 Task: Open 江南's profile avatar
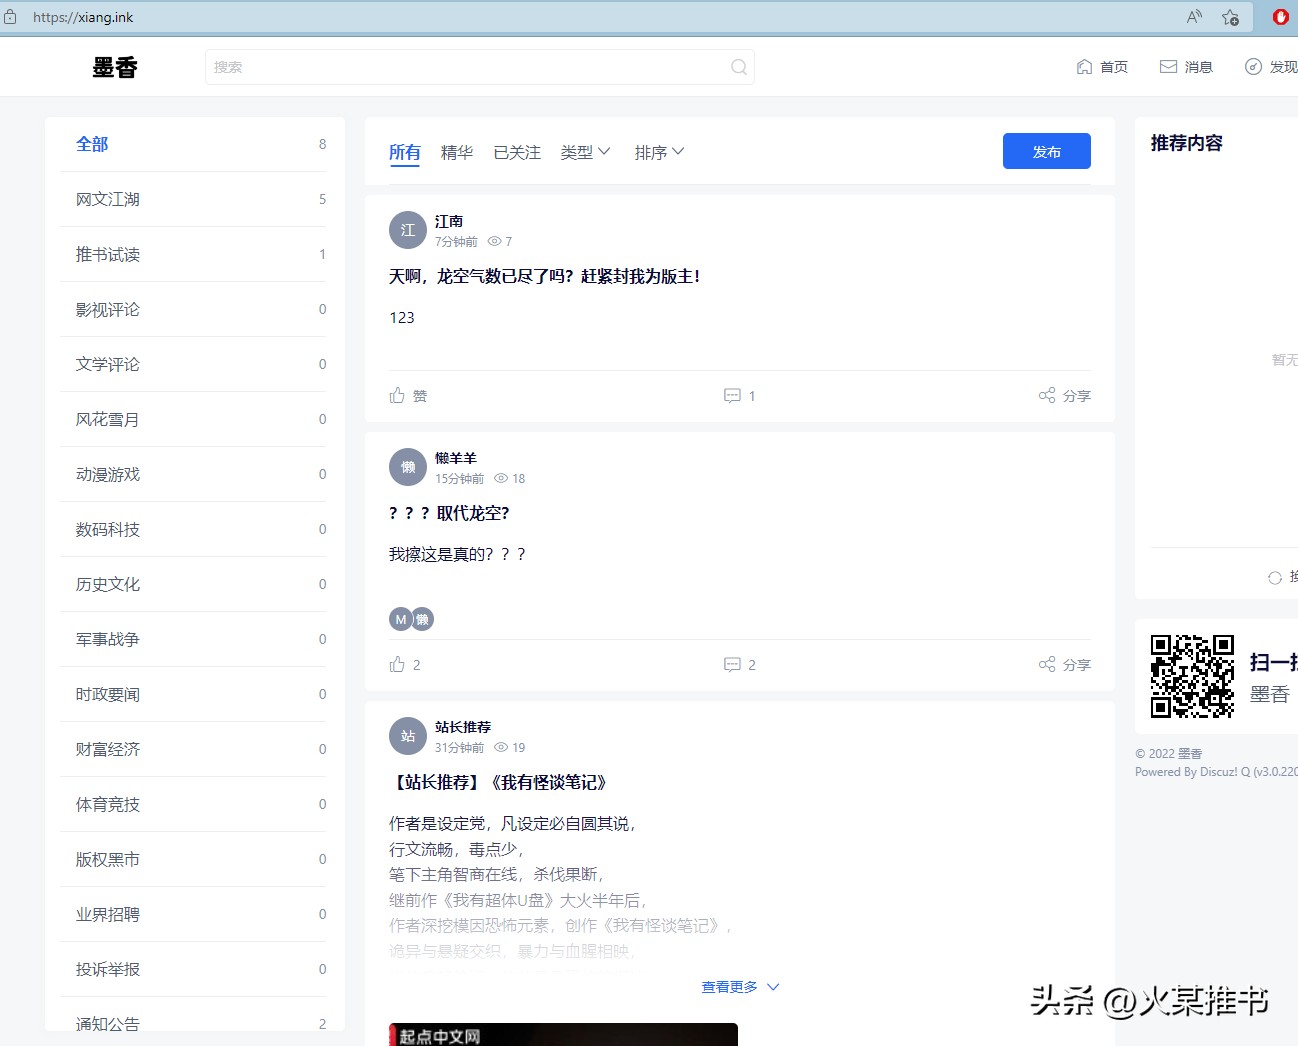point(407,230)
